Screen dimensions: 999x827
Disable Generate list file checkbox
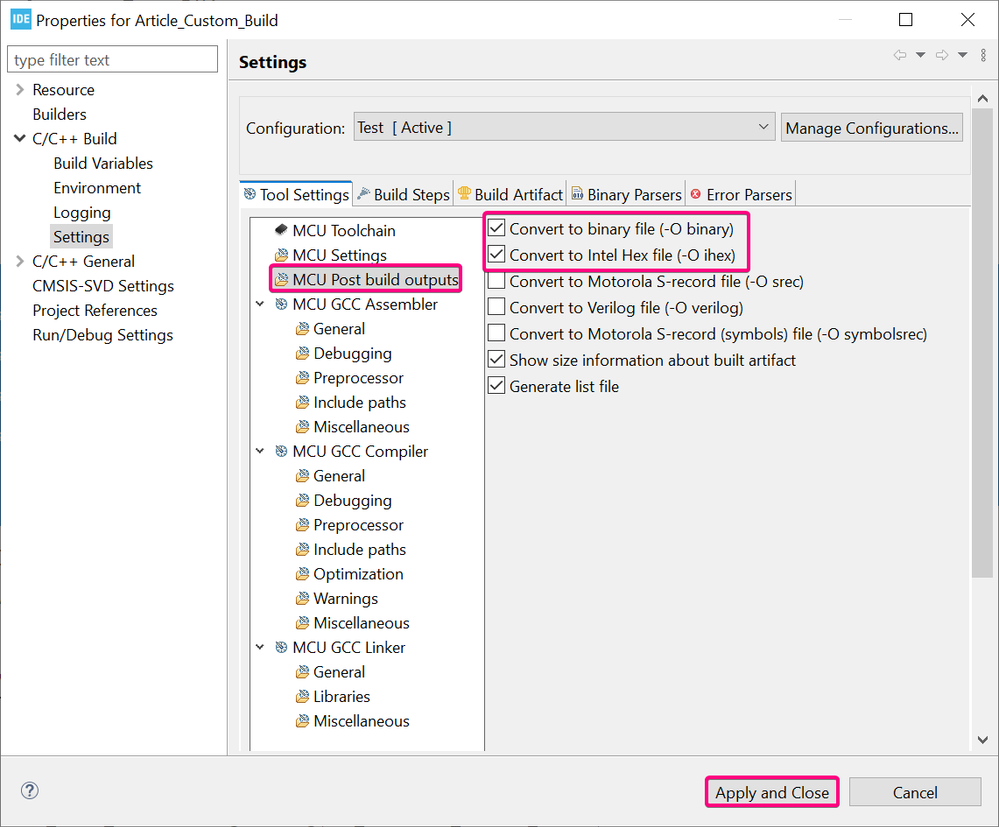pos(497,386)
